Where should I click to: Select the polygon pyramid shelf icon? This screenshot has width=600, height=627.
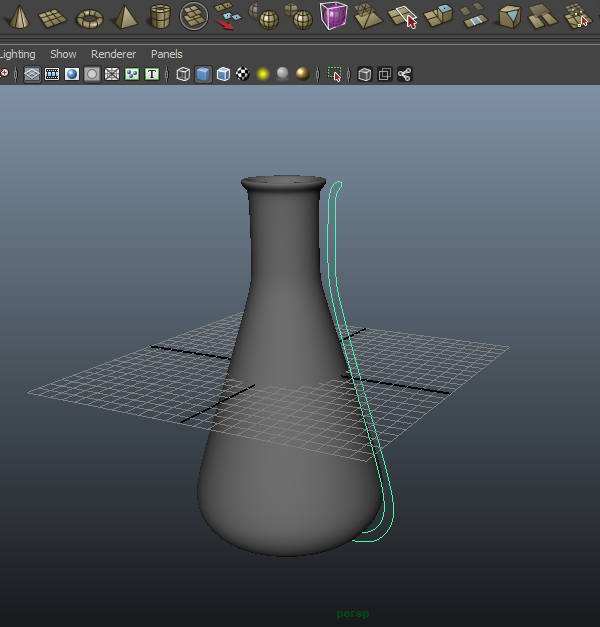(124, 16)
